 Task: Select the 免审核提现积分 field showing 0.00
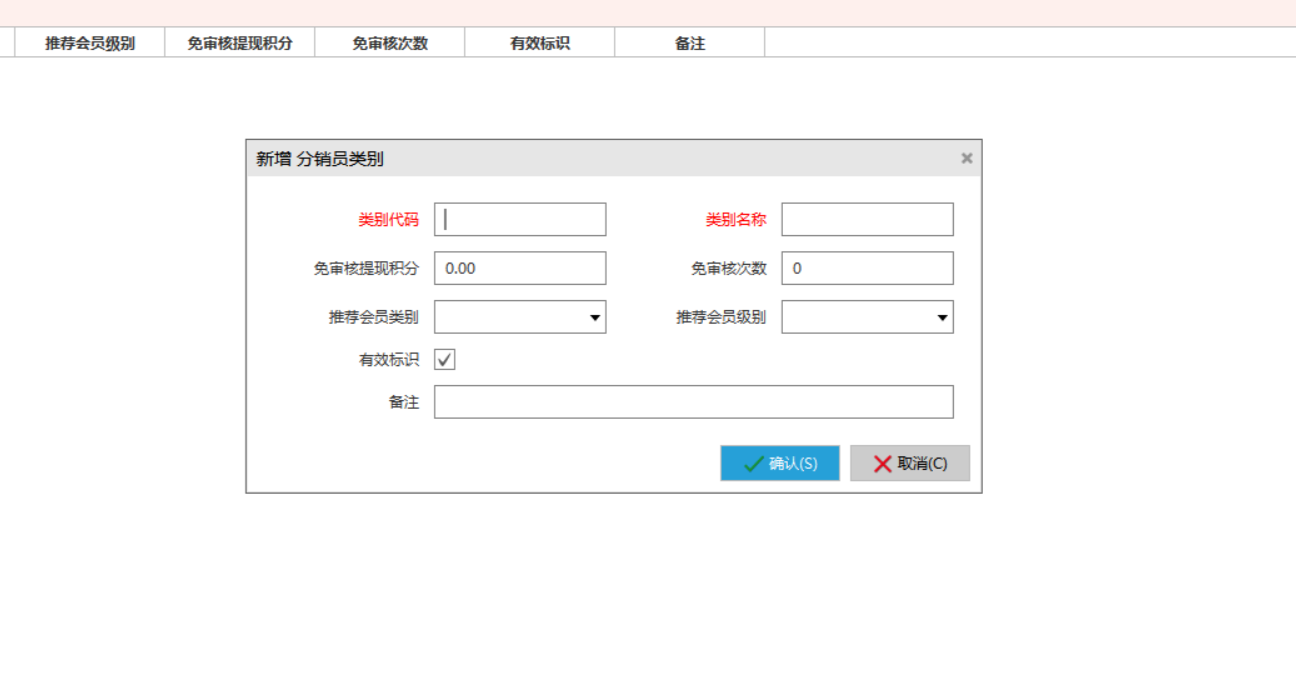[x=520, y=268]
